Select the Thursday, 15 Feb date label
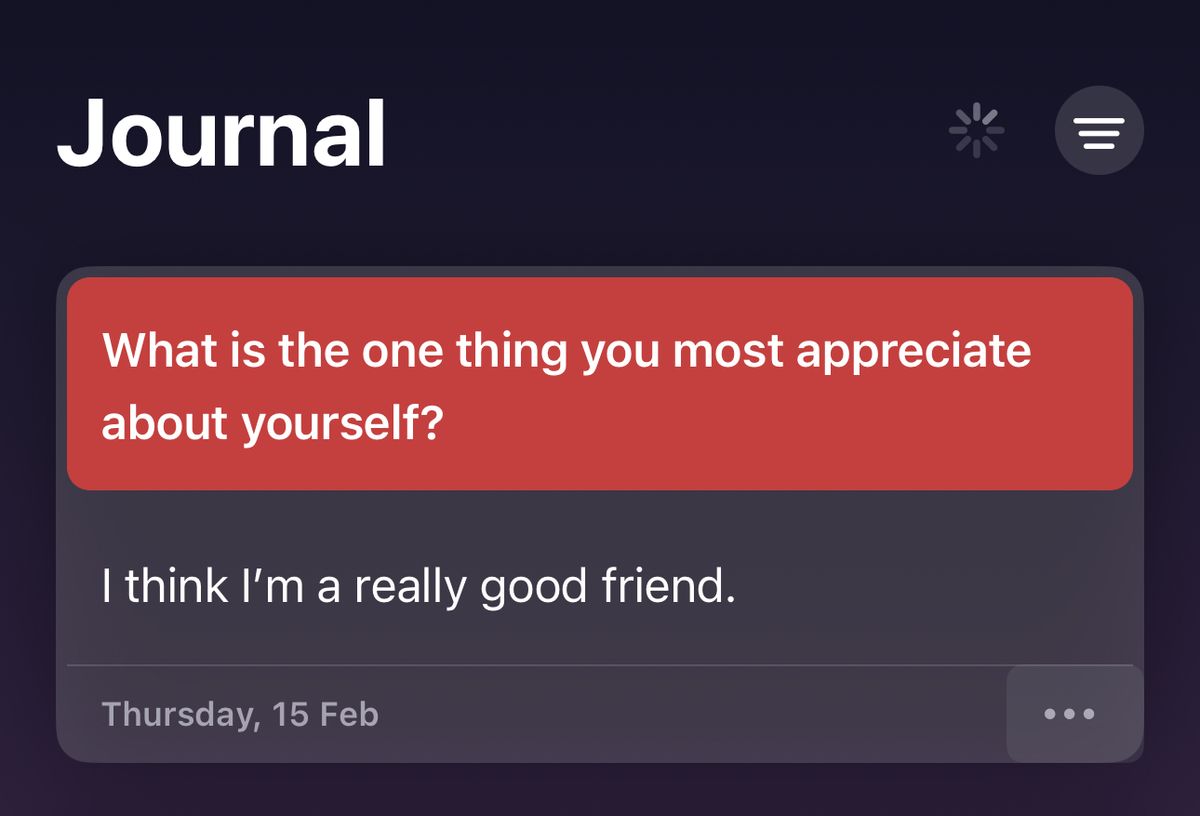The height and width of the screenshot is (816, 1200). coord(240,713)
